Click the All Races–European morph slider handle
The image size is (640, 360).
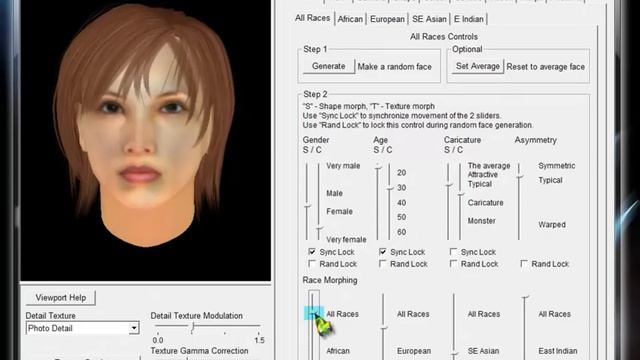click(x=384, y=328)
